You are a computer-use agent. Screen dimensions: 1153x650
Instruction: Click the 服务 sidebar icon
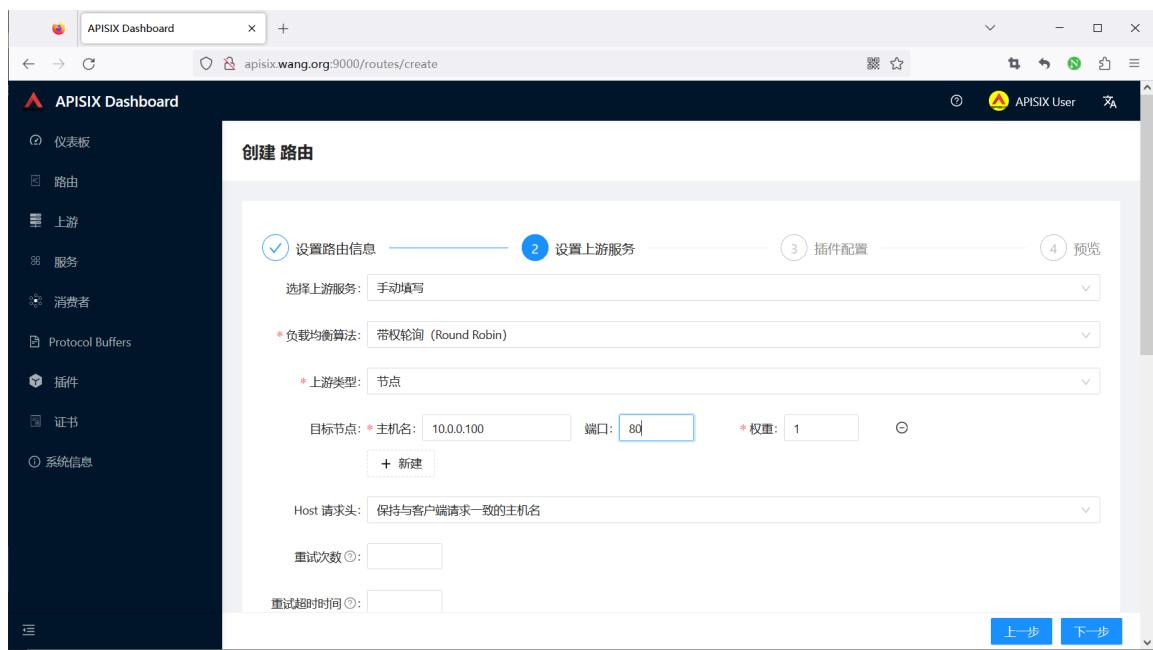click(x=35, y=260)
